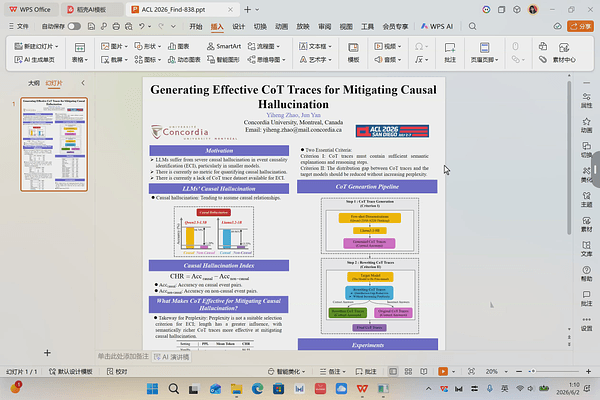Insert a SmartArt graphic

point(224,46)
